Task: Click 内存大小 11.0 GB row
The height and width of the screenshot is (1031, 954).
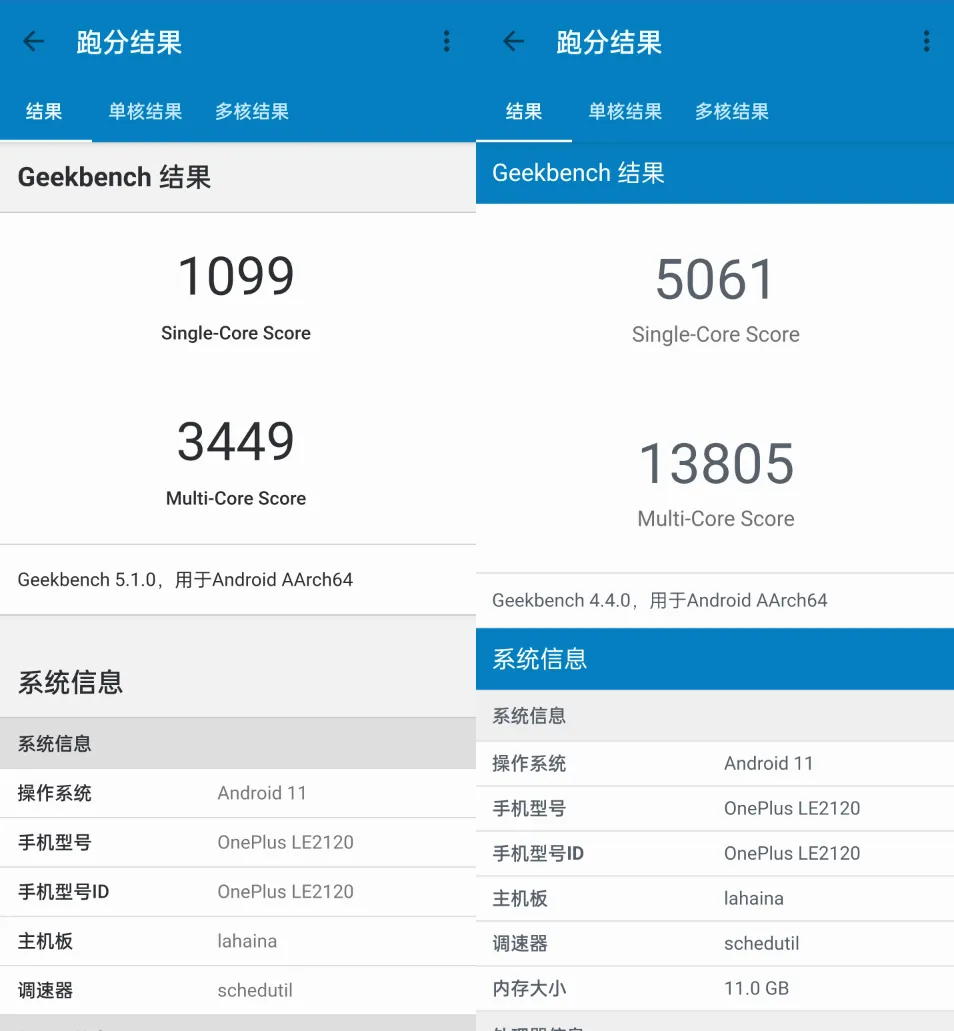Action: [x=715, y=988]
